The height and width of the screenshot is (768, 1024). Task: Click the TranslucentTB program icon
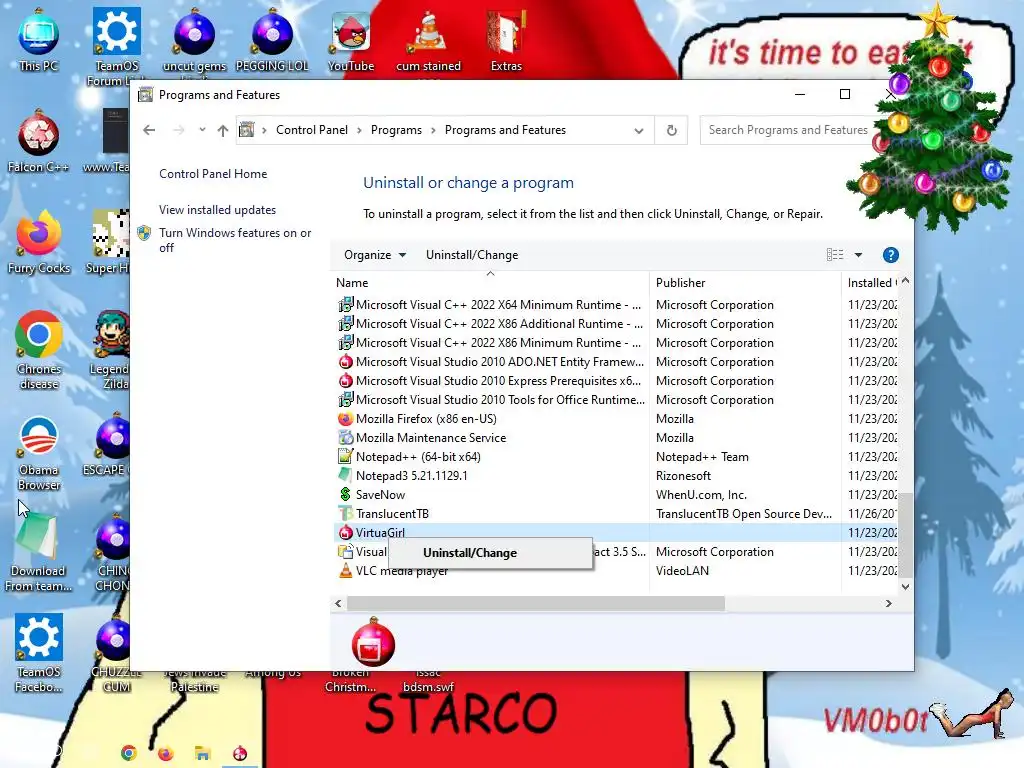[345, 513]
